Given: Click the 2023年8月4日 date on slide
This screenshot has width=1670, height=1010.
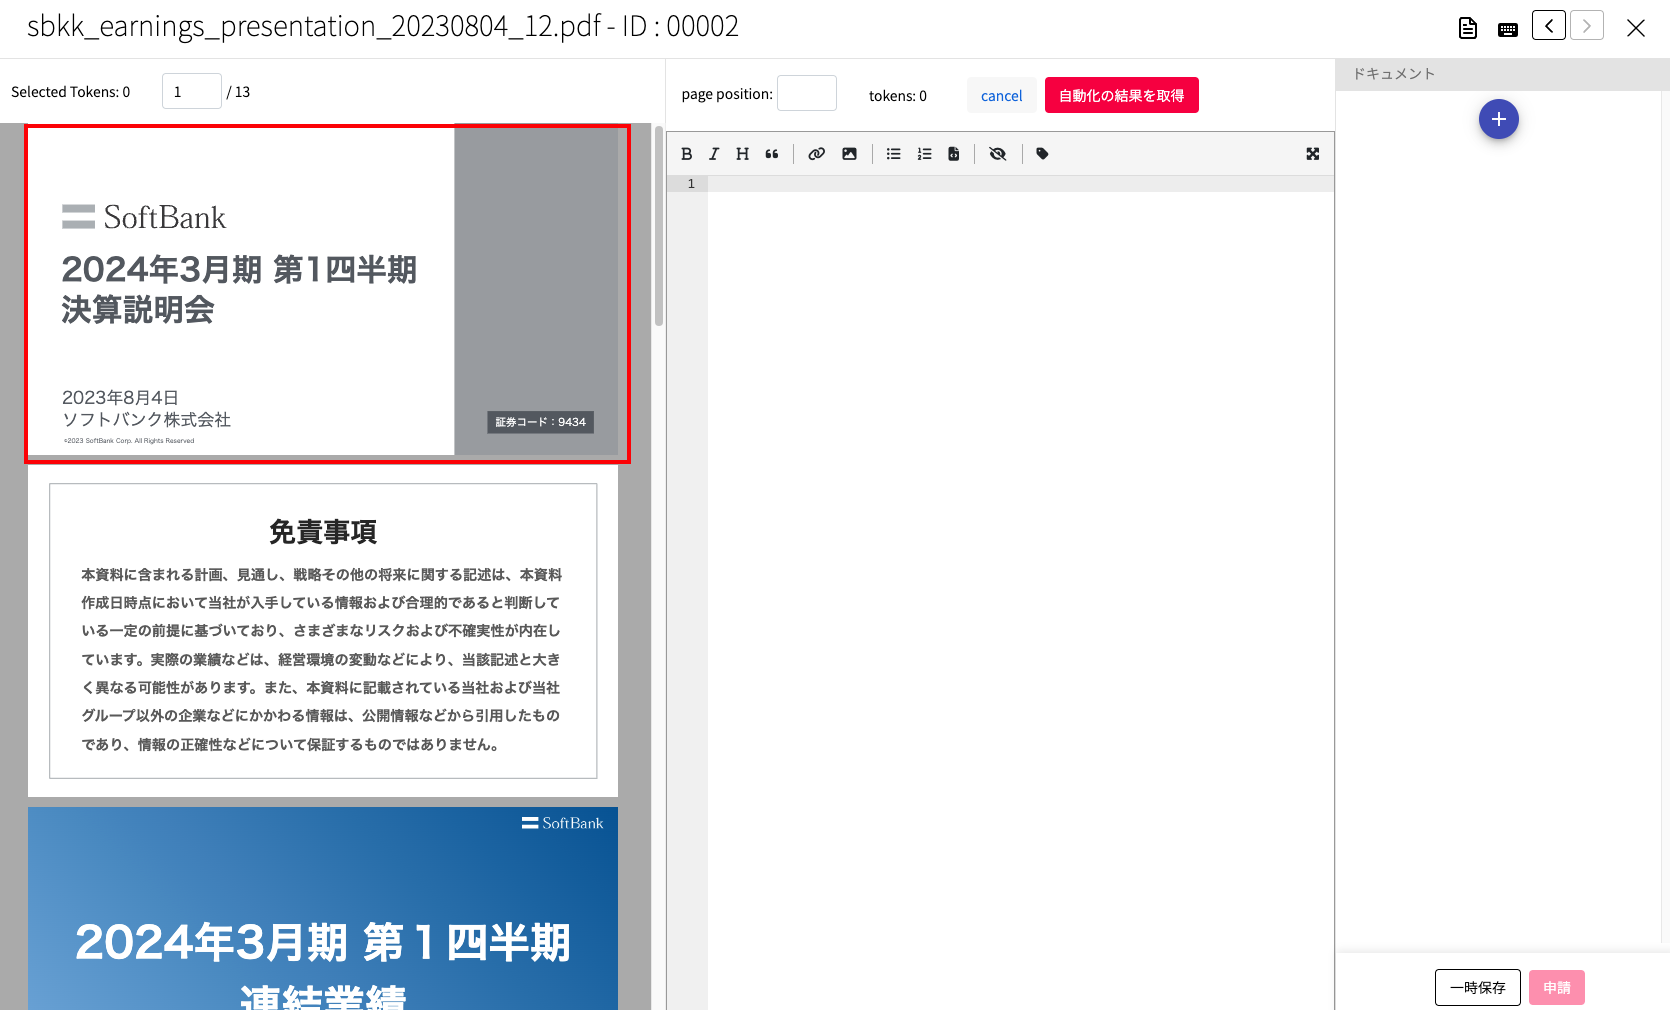Looking at the screenshot, I should pos(120,397).
